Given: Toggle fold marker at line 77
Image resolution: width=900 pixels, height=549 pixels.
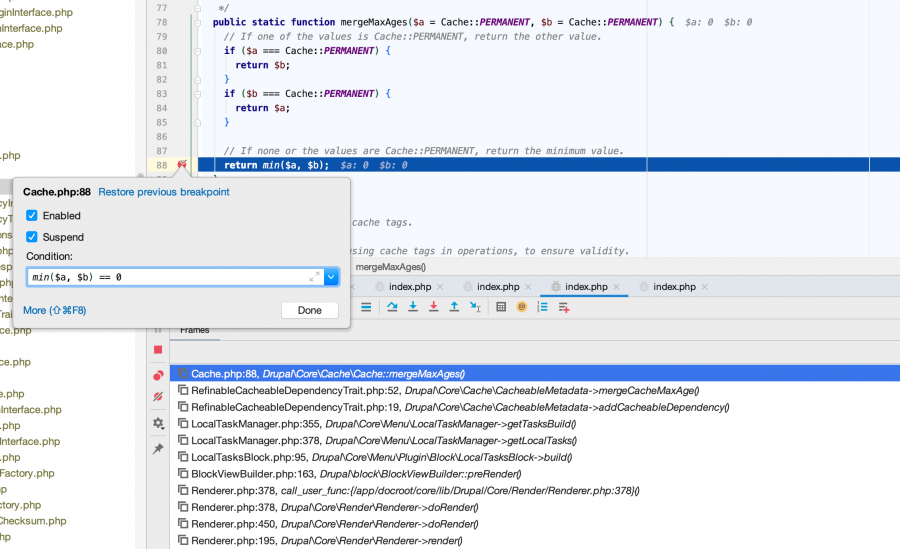Looking at the screenshot, I should tap(197, 8).
